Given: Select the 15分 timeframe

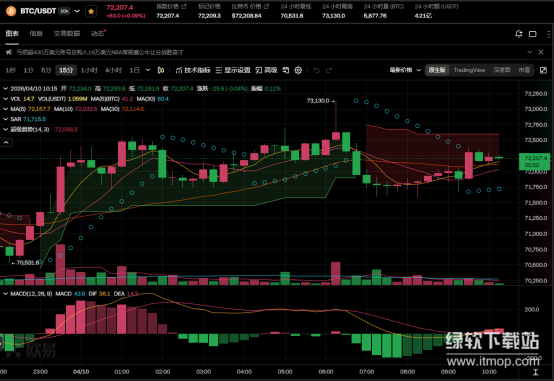Looking at the screenshot, I should (x=66, y=70).
